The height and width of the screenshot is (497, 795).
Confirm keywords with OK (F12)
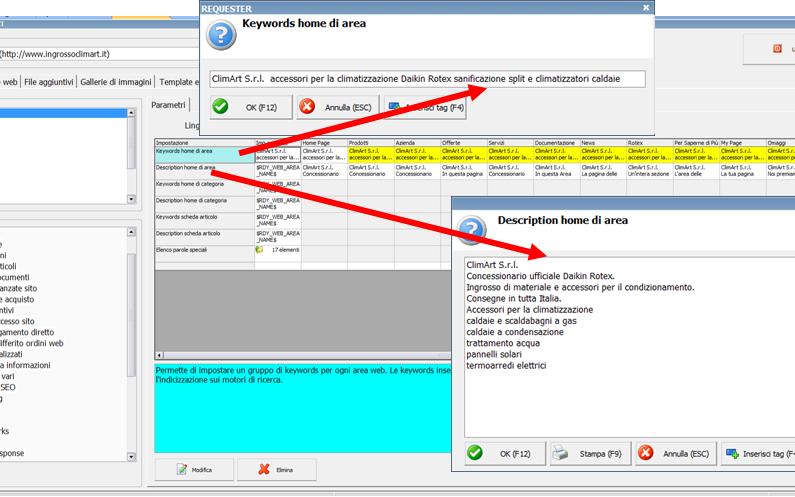pos(251,108)
